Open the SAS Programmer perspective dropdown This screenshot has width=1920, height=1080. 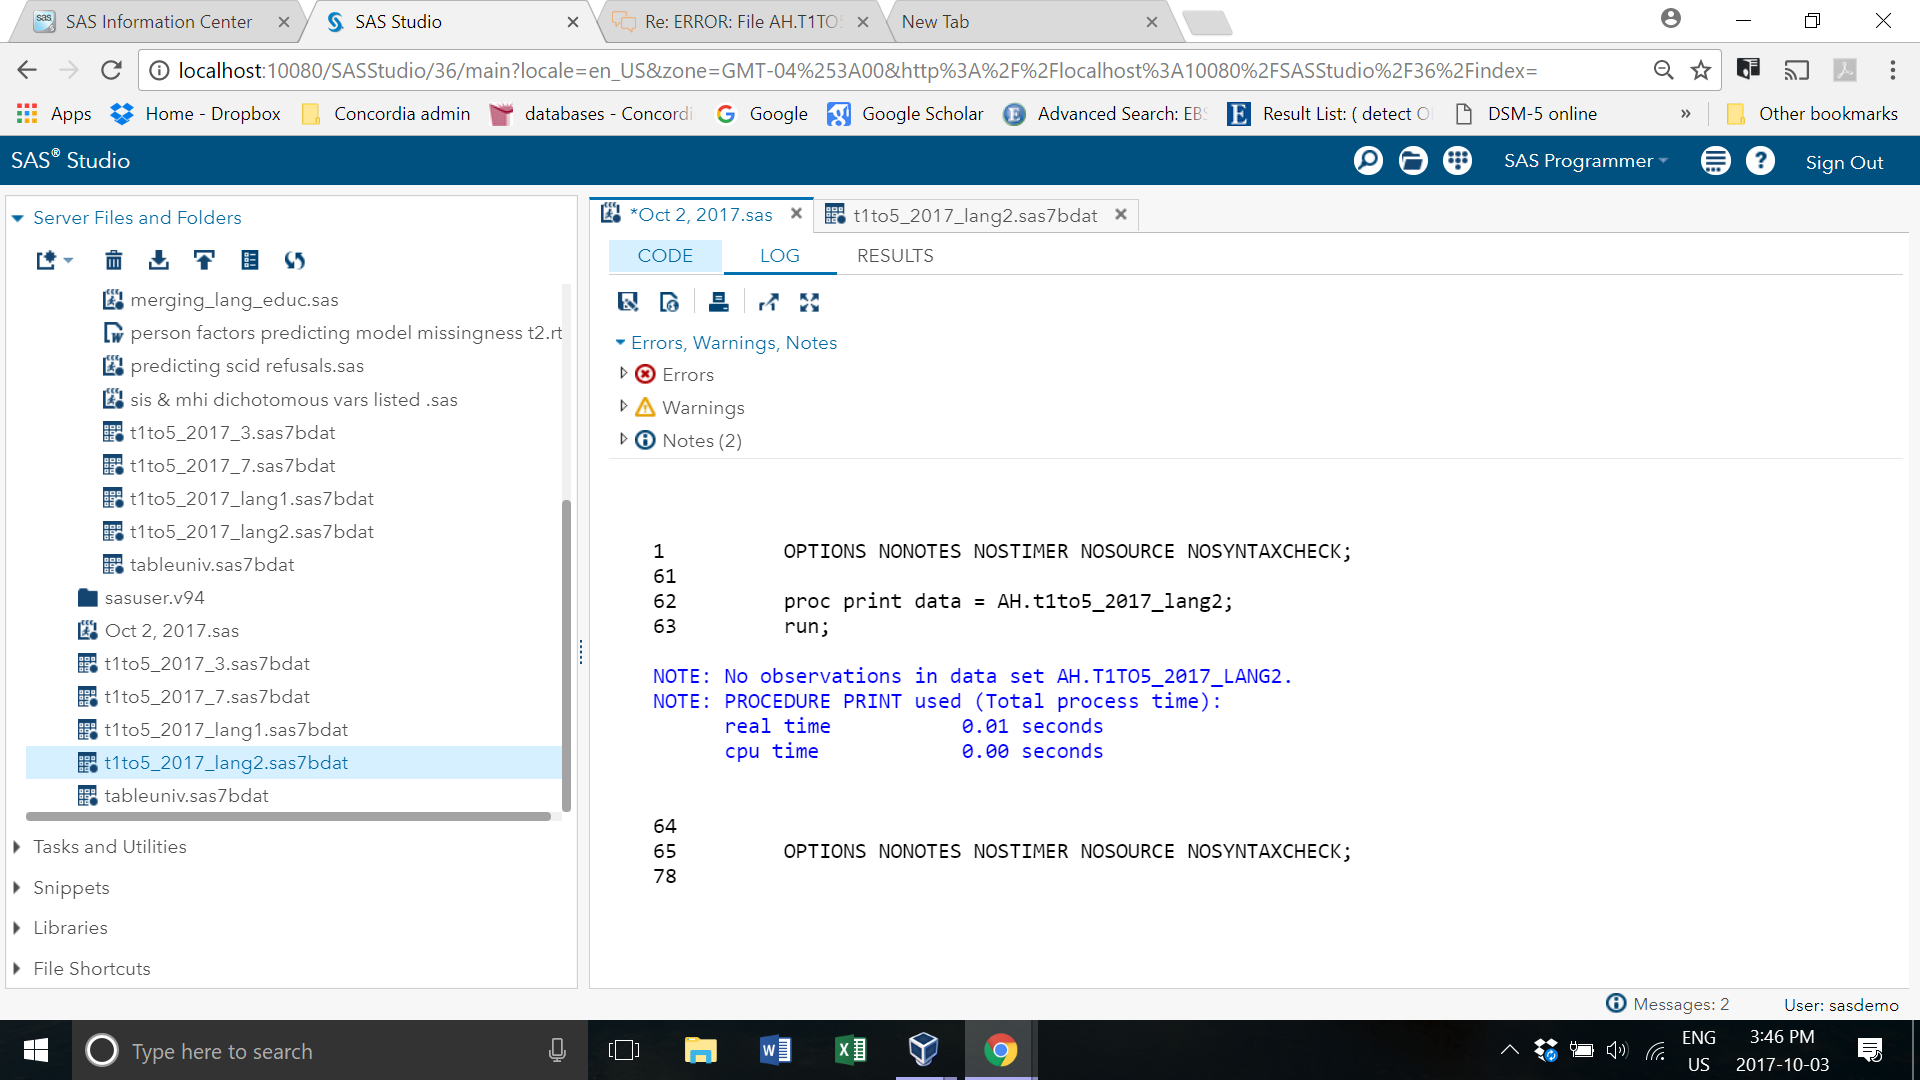click(1585, 161)
